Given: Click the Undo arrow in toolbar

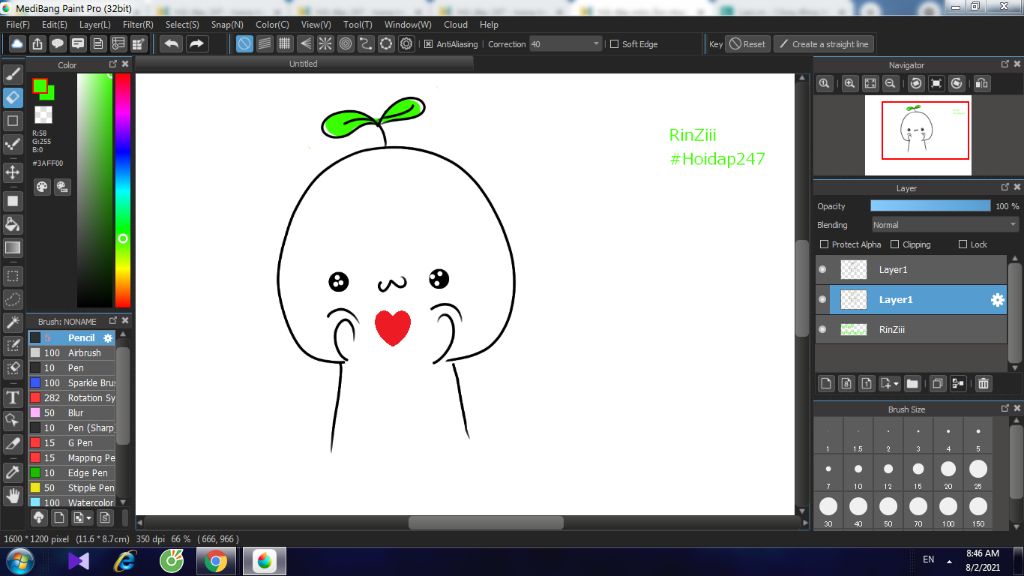Looking at the screenshot, I should tap(171, 44).
